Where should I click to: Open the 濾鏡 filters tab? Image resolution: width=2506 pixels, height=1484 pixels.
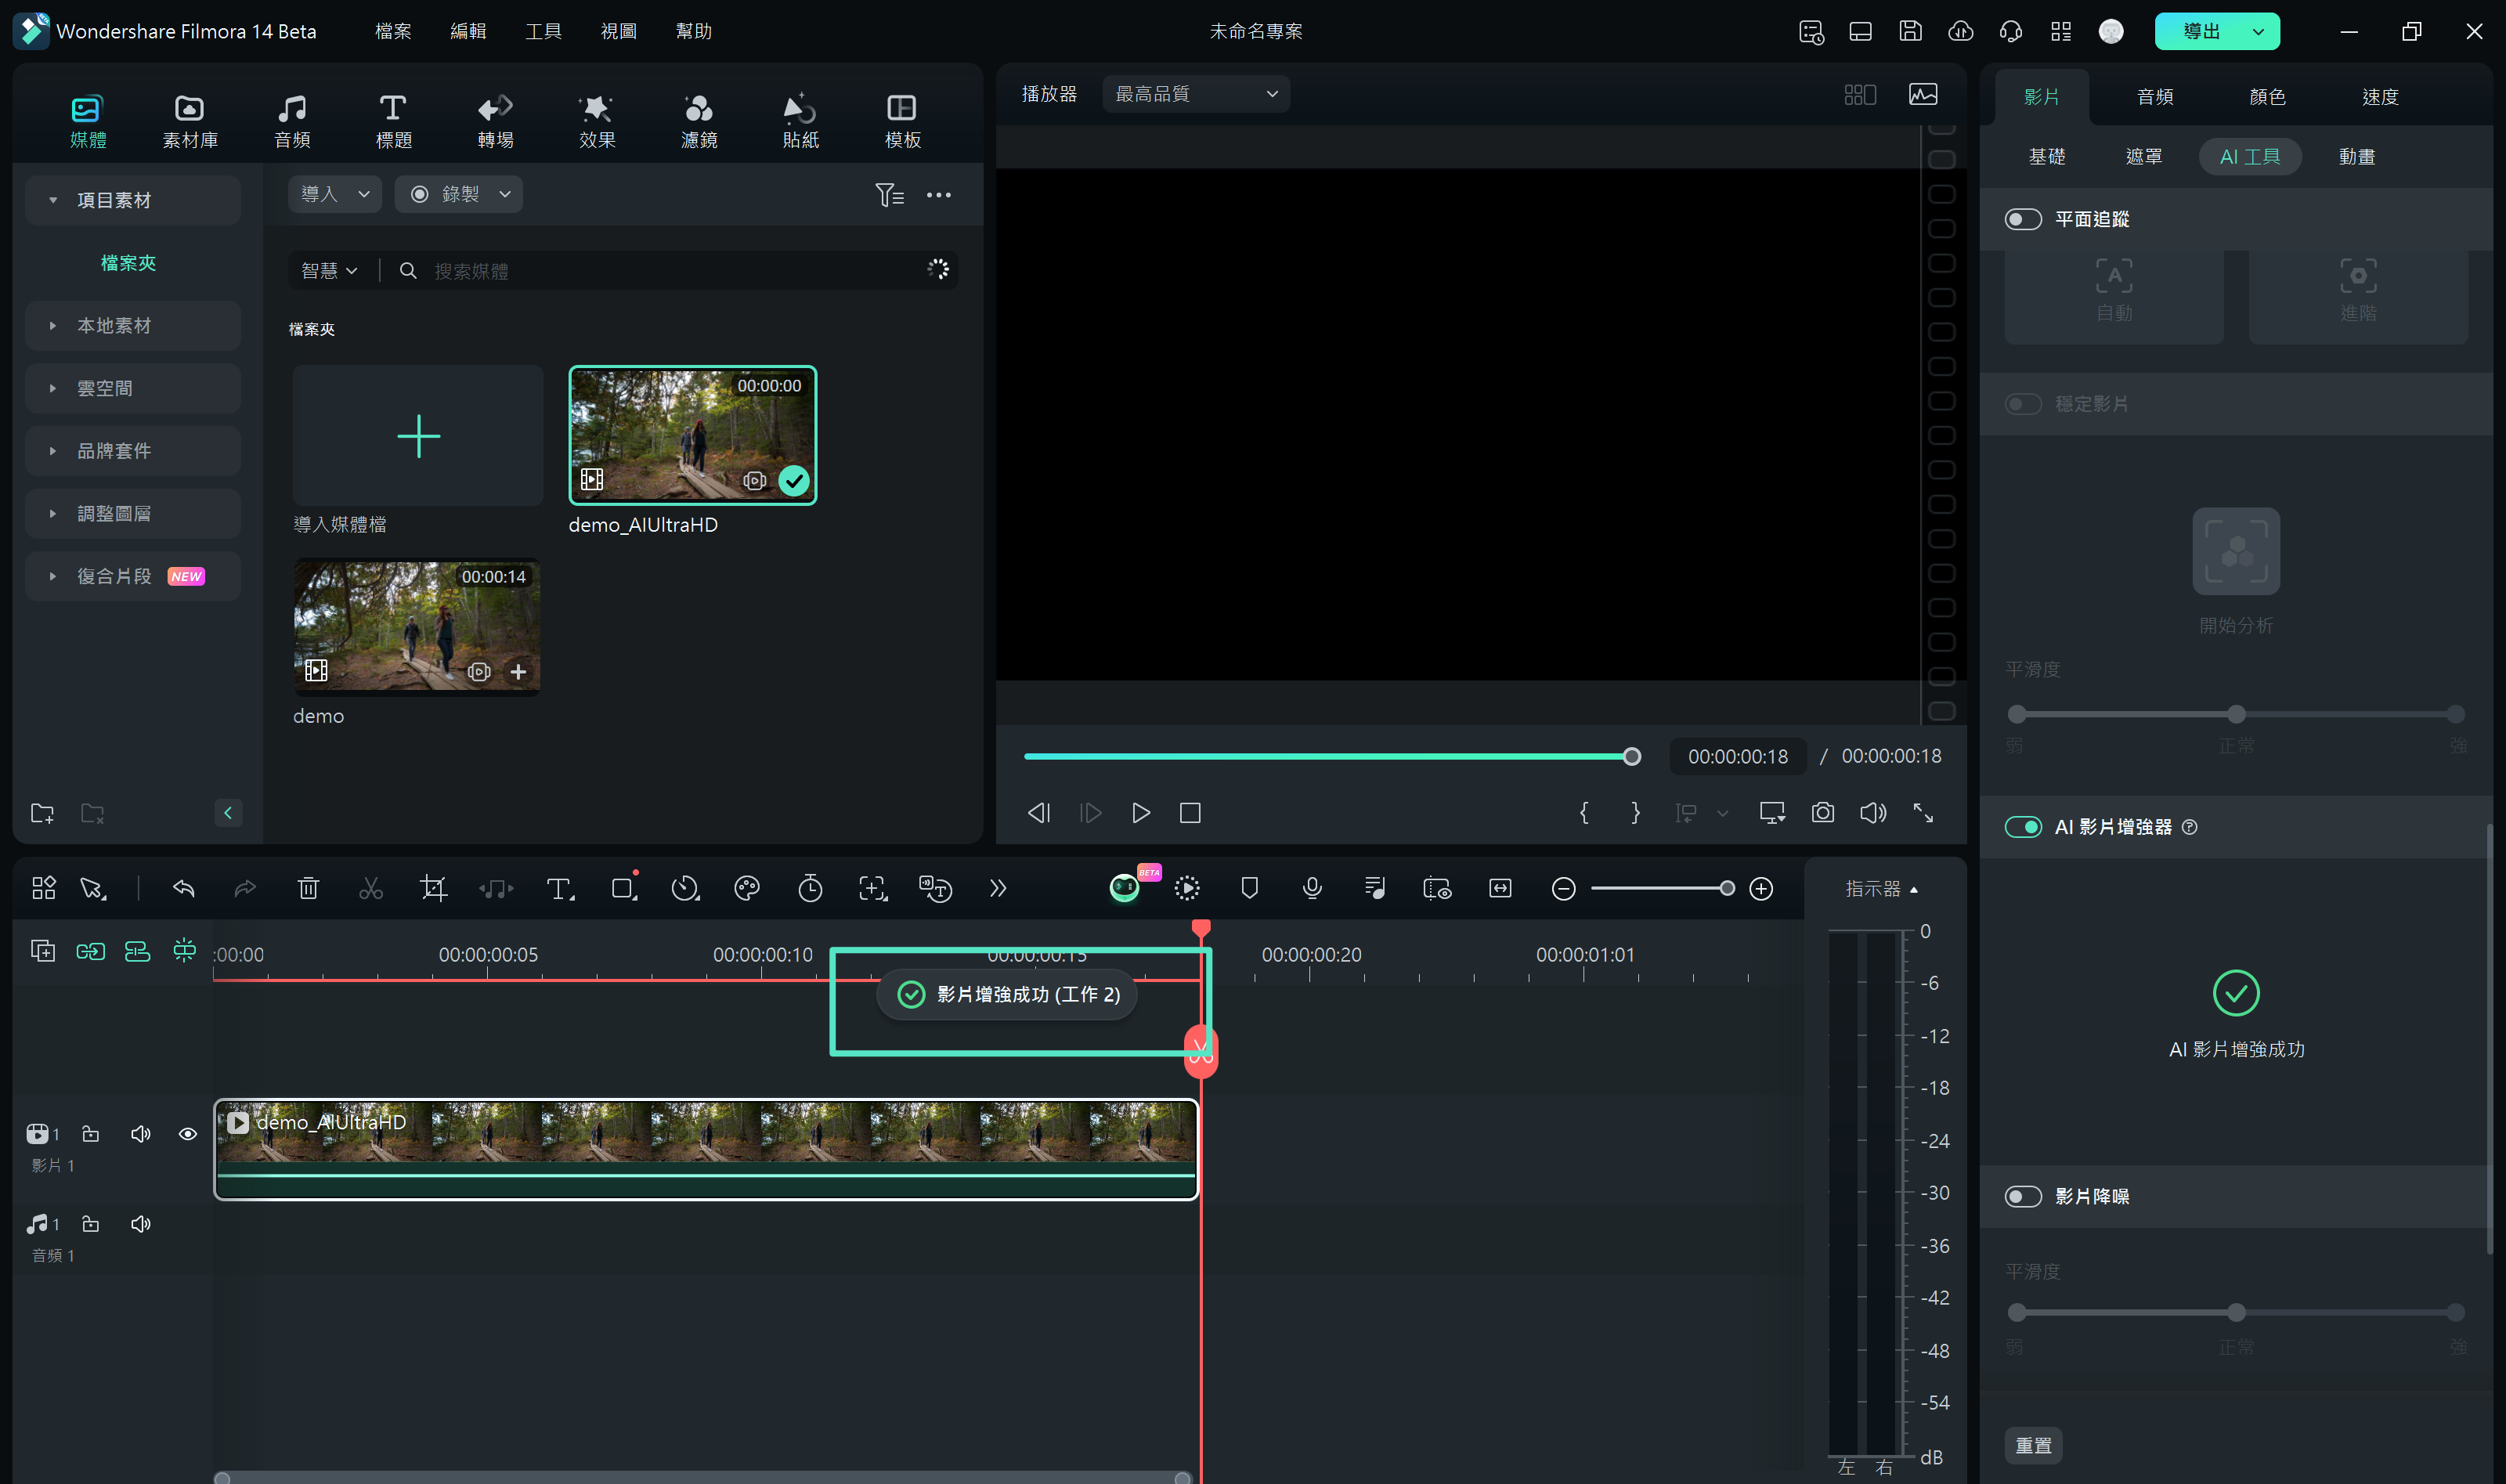click(x=699, y=120)
